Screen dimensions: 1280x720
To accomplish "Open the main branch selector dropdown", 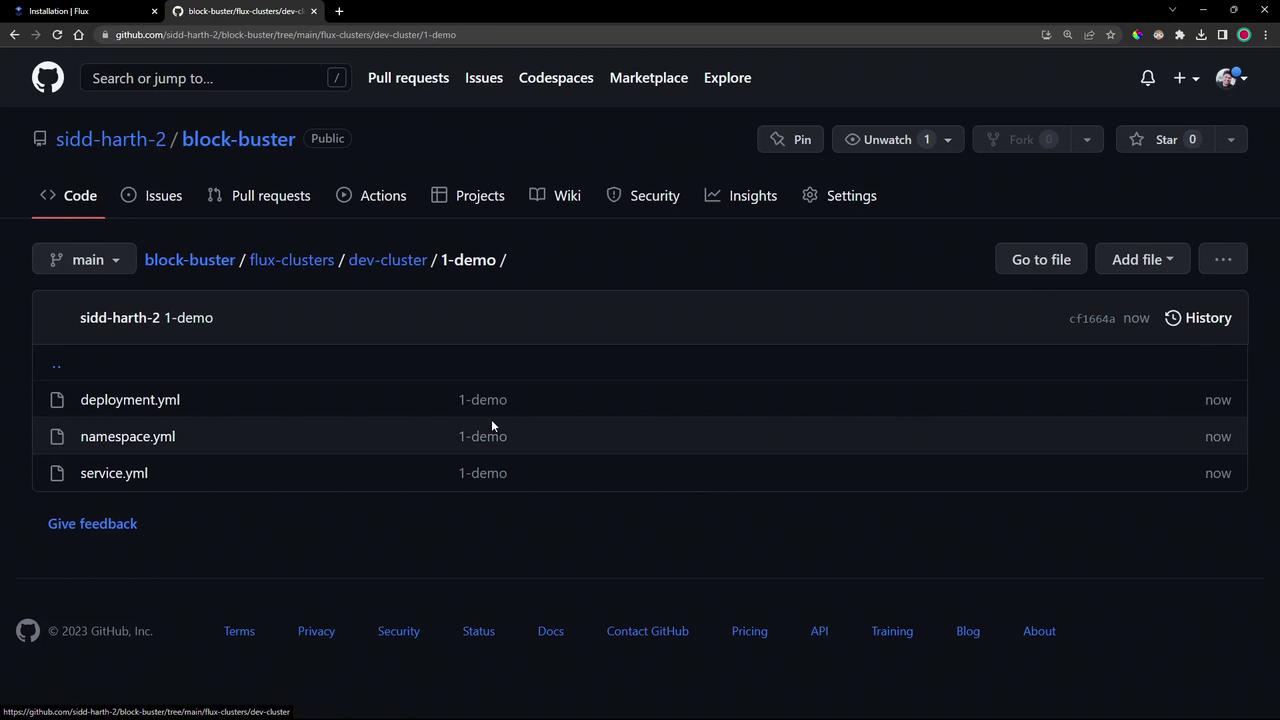I will (x=84, y=260).
